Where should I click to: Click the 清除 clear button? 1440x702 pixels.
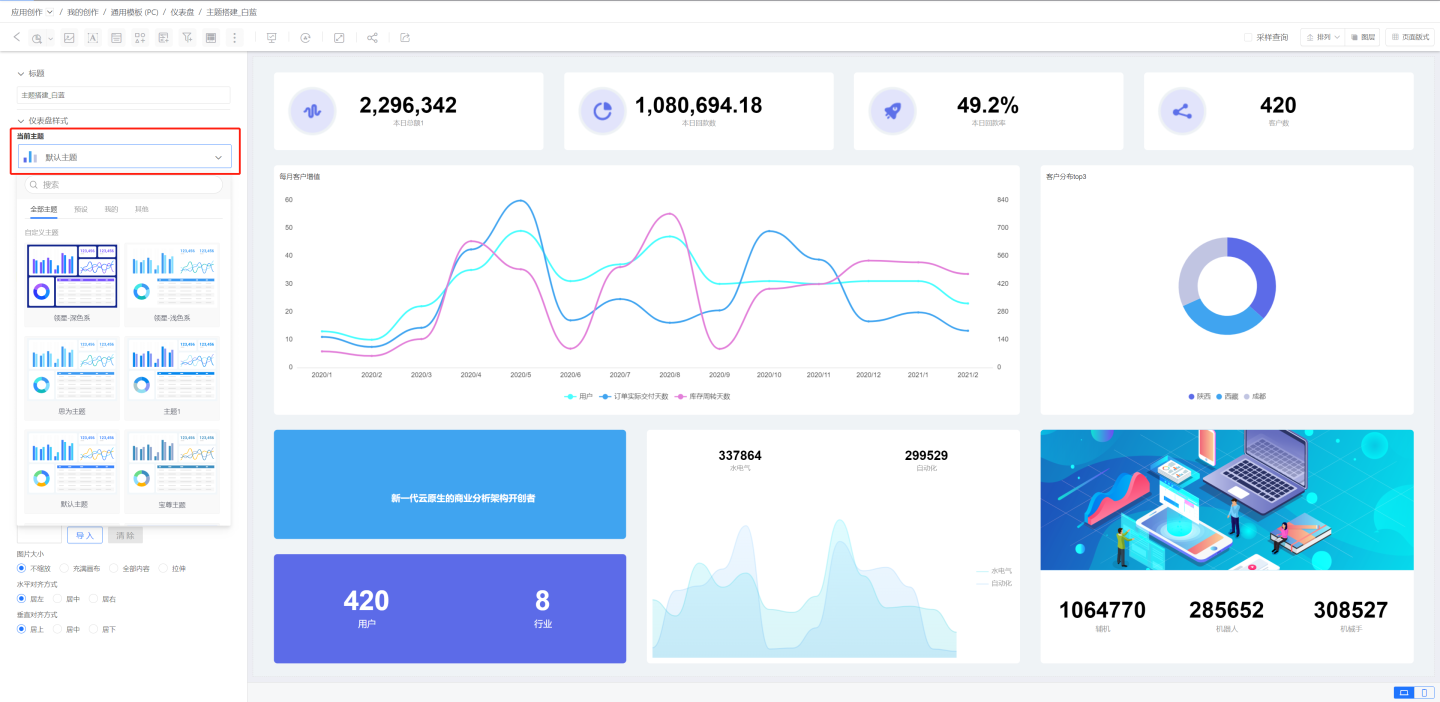click(x=125, y=535)
